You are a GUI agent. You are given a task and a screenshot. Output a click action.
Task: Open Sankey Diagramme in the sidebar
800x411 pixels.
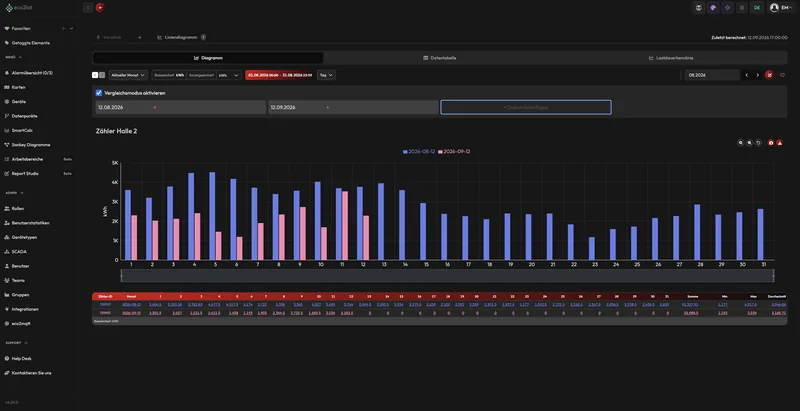31,145
